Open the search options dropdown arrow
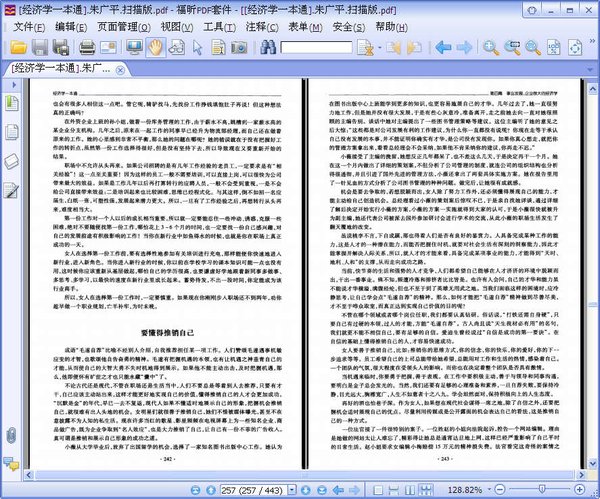Image resolution: width=600 pixels, height=499 pixels. click(x=380, y=48)
